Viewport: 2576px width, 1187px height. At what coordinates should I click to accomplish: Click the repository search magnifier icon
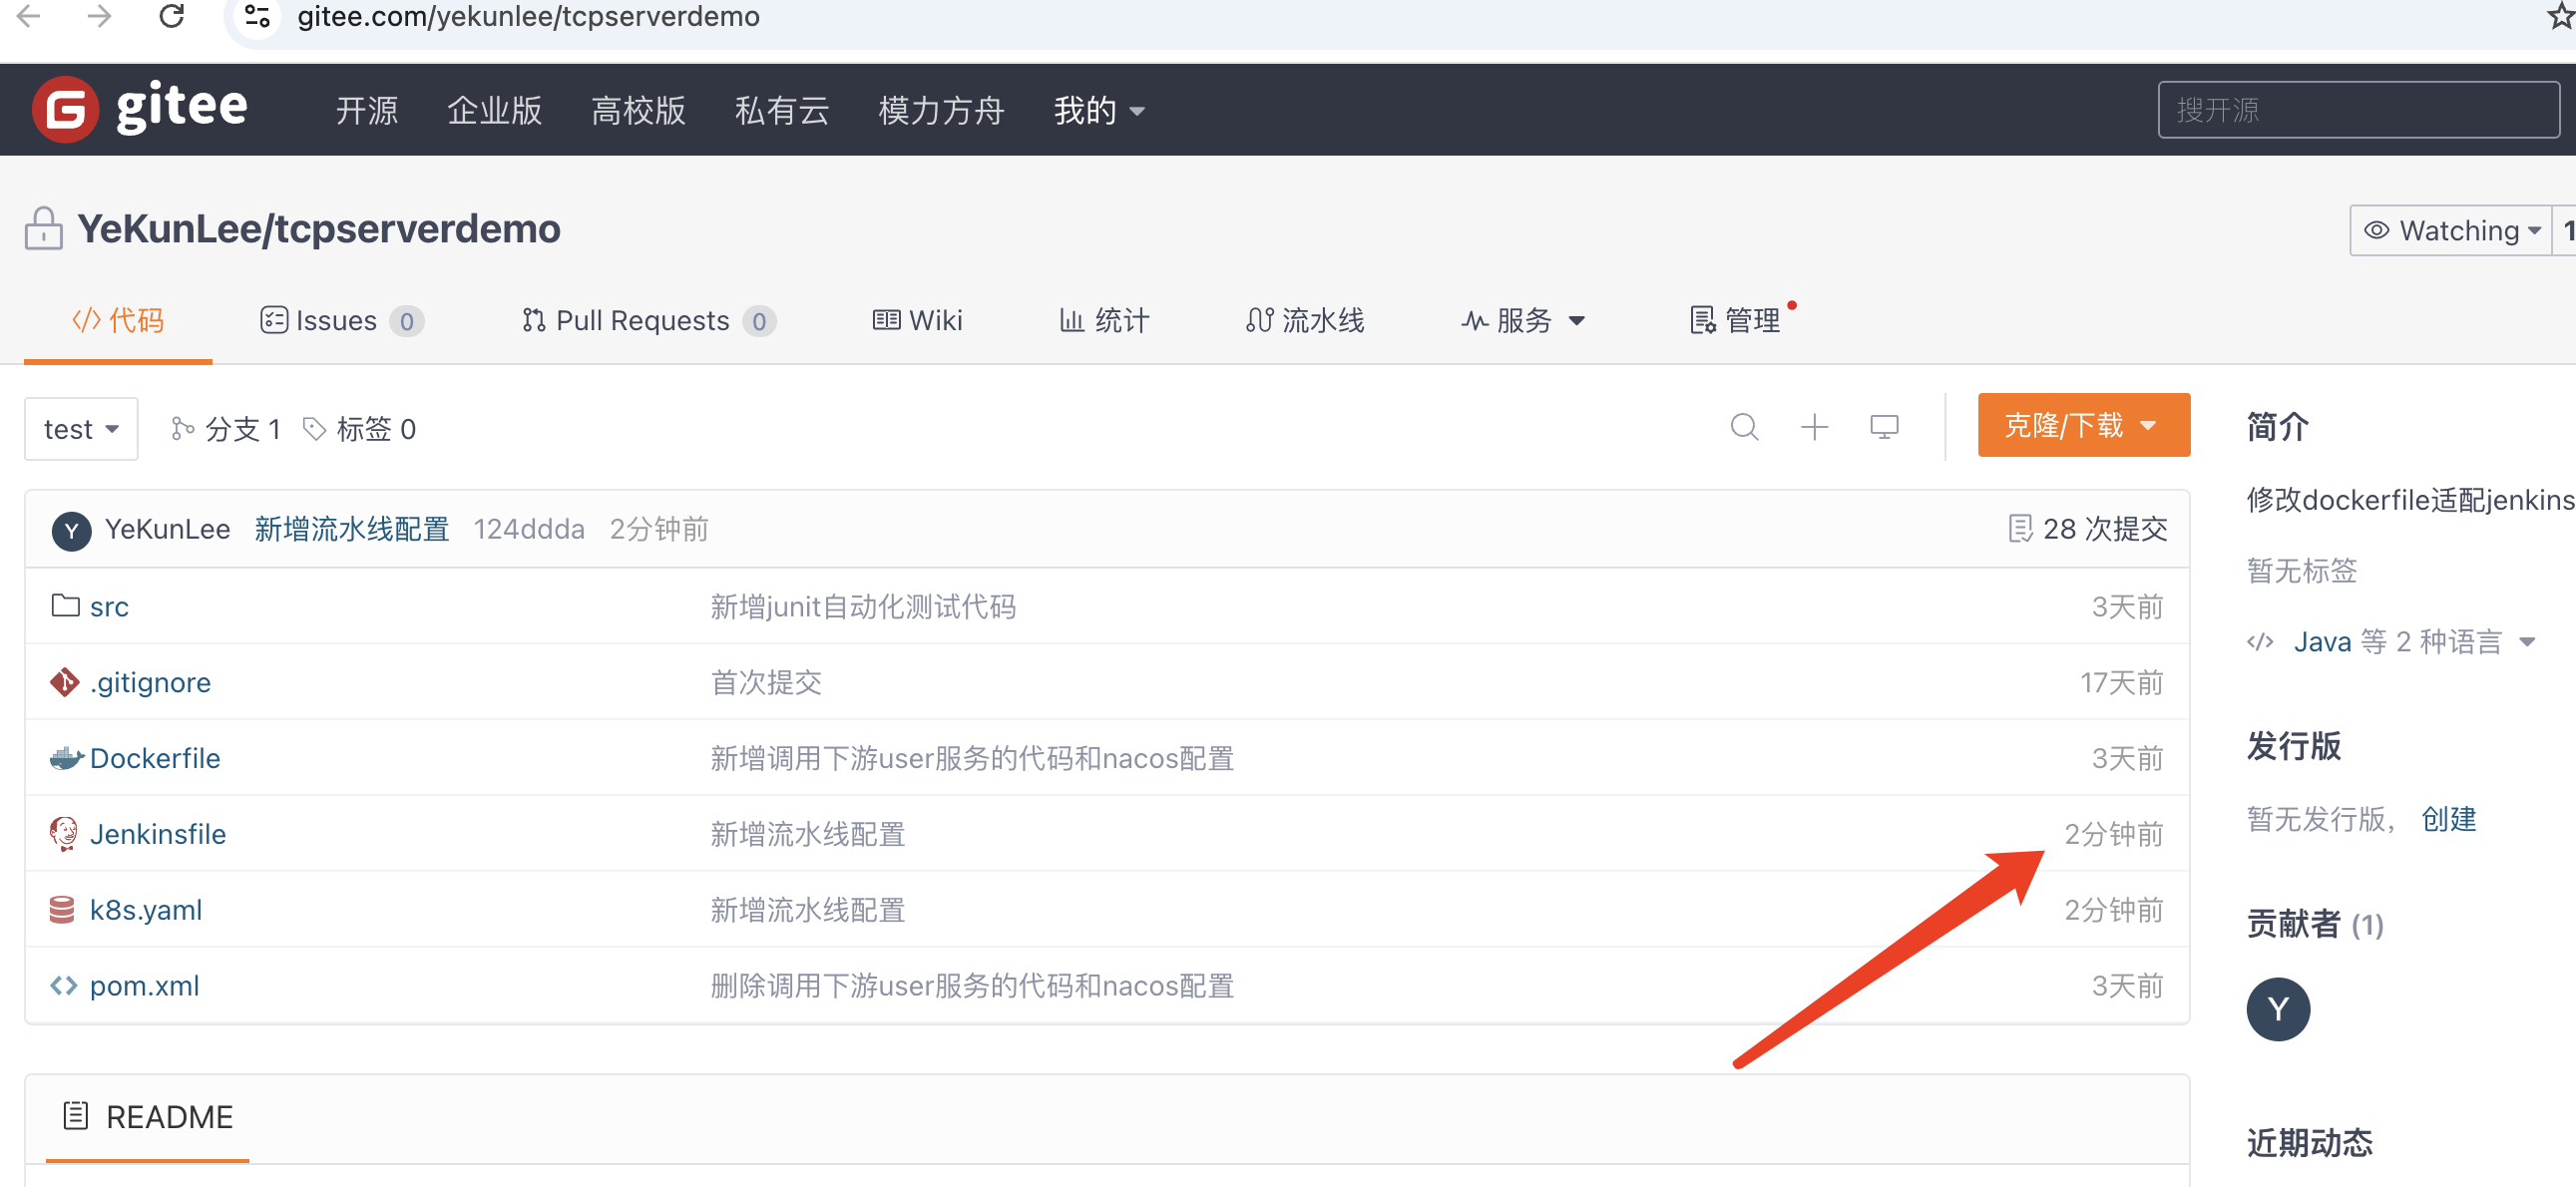[x=1744, y=427]
